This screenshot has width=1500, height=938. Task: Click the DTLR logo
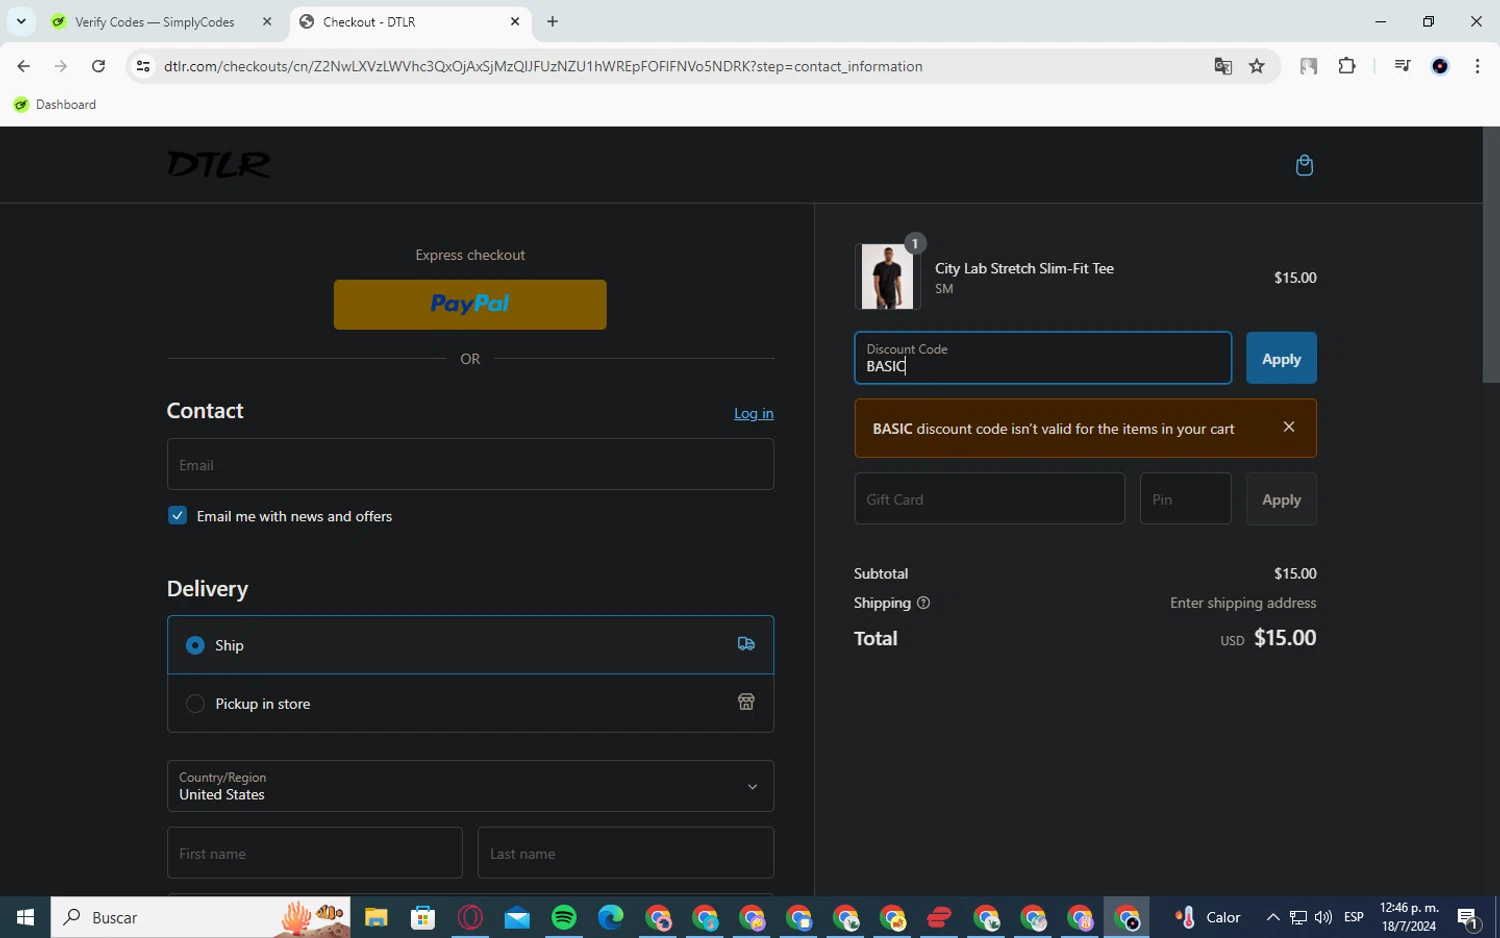(219, 164)
